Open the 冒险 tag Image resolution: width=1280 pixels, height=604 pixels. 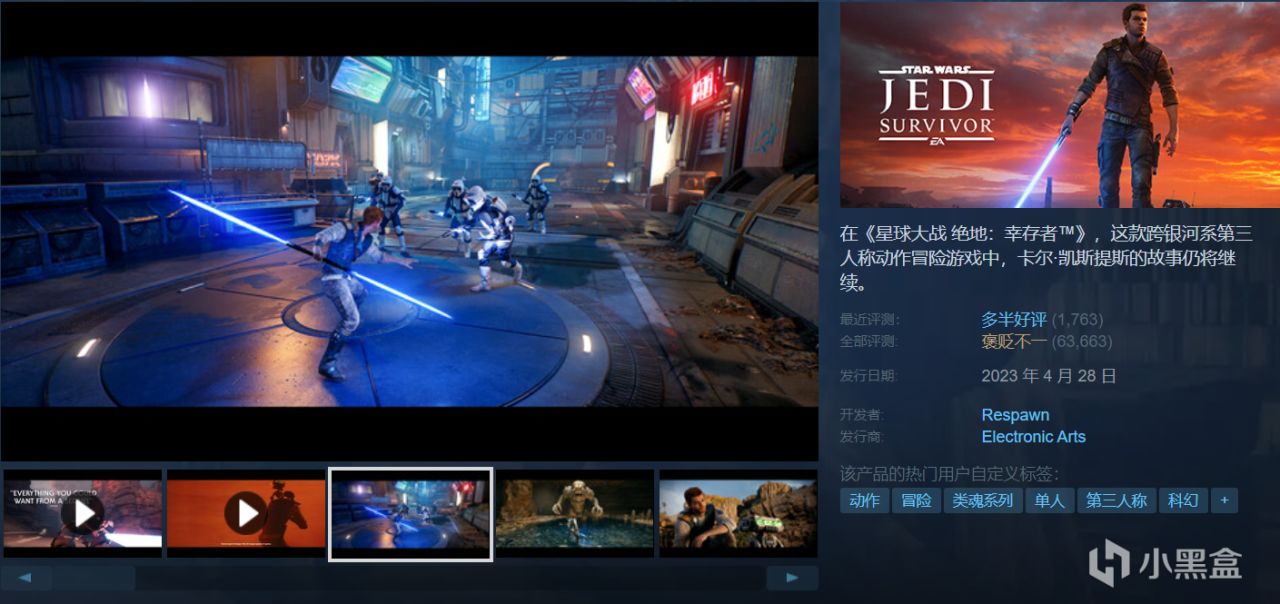[x=916, y=500]
